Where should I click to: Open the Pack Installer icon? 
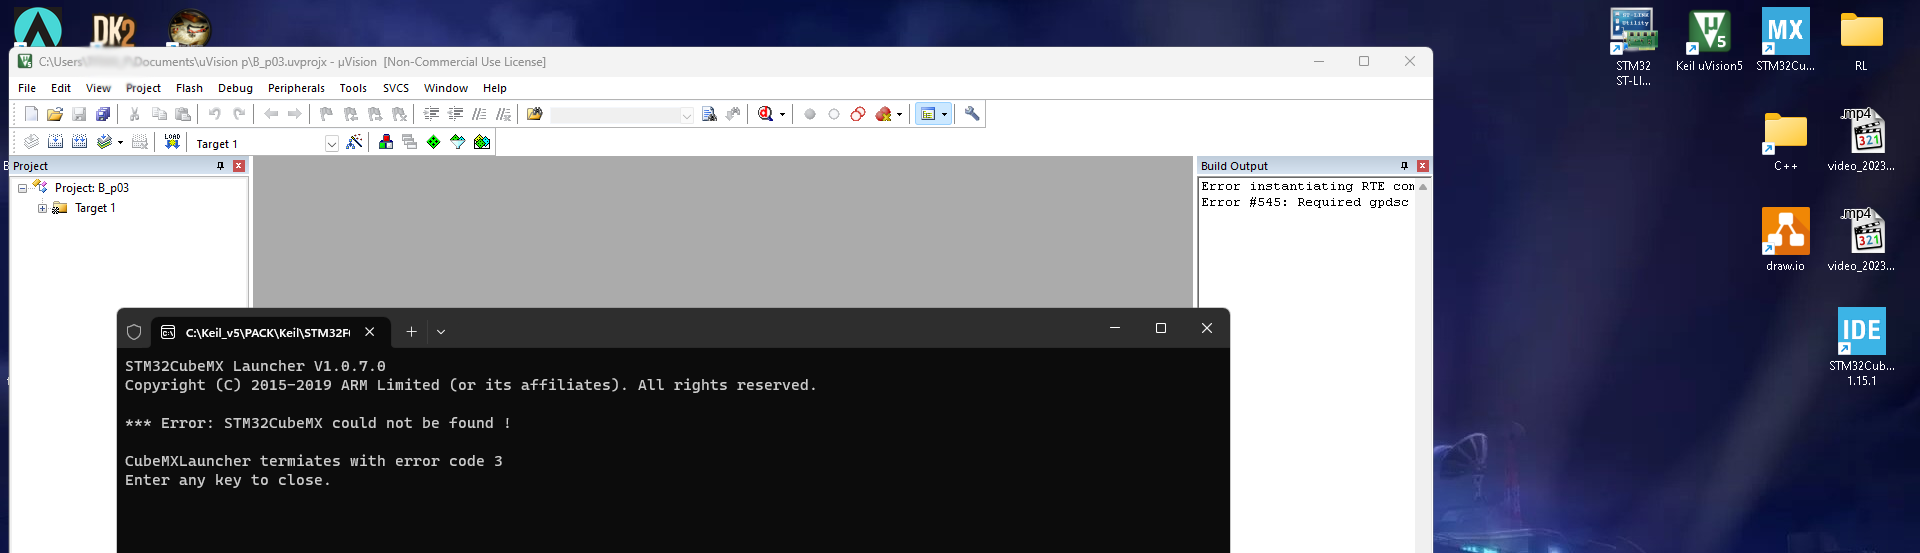click(482, 142)
